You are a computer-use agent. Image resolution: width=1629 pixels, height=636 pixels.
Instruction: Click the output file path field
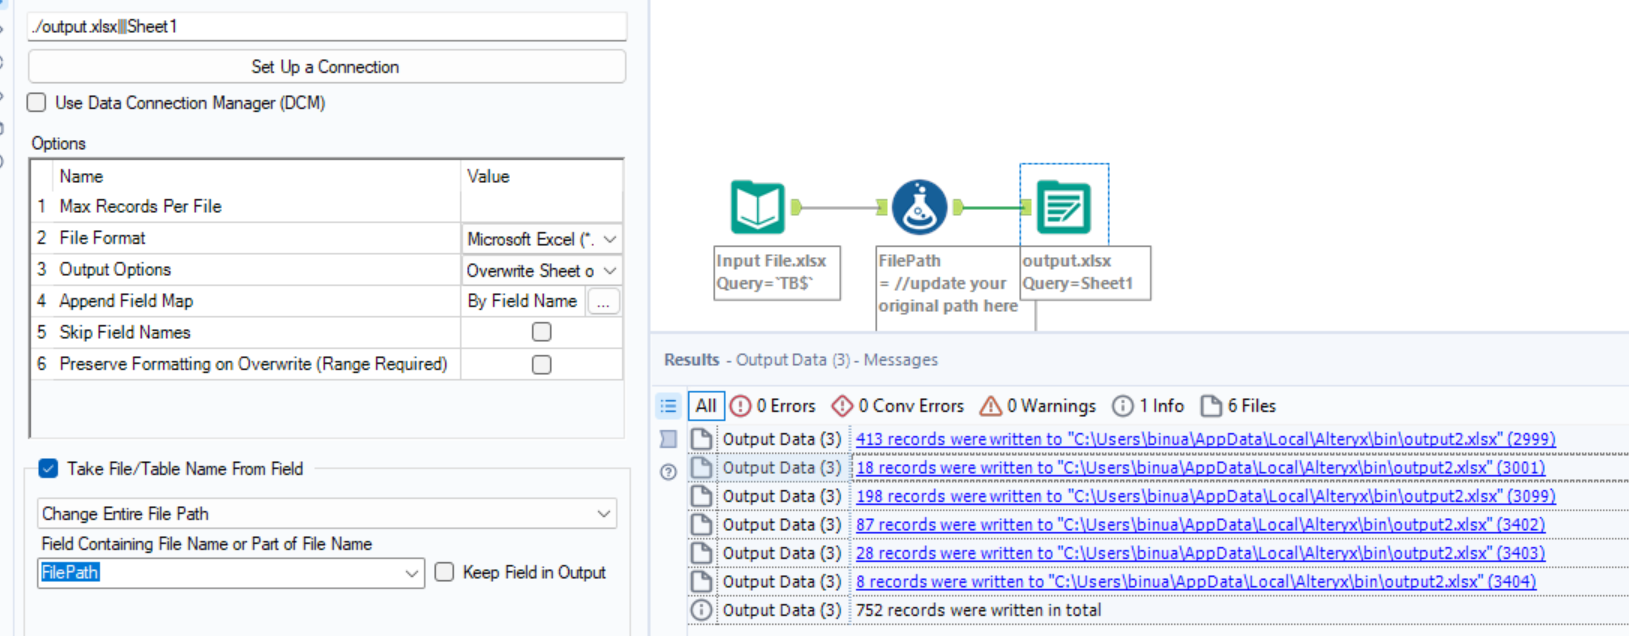click(326, 27)
